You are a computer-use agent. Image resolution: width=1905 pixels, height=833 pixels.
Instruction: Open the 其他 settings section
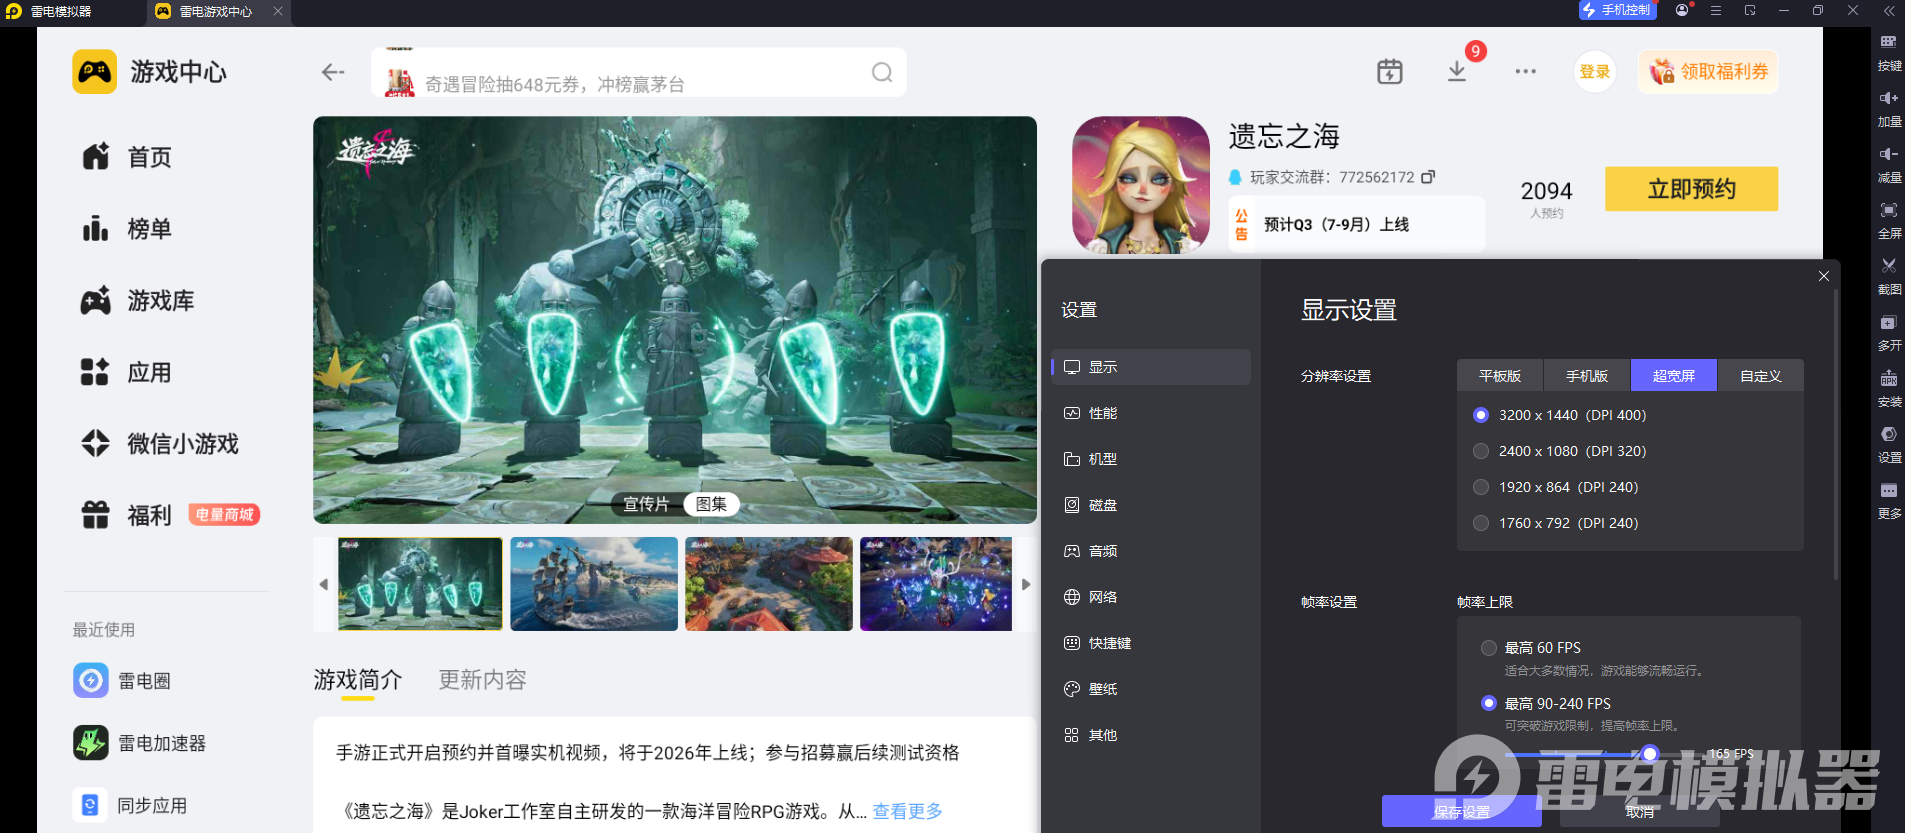(1151, 735)
